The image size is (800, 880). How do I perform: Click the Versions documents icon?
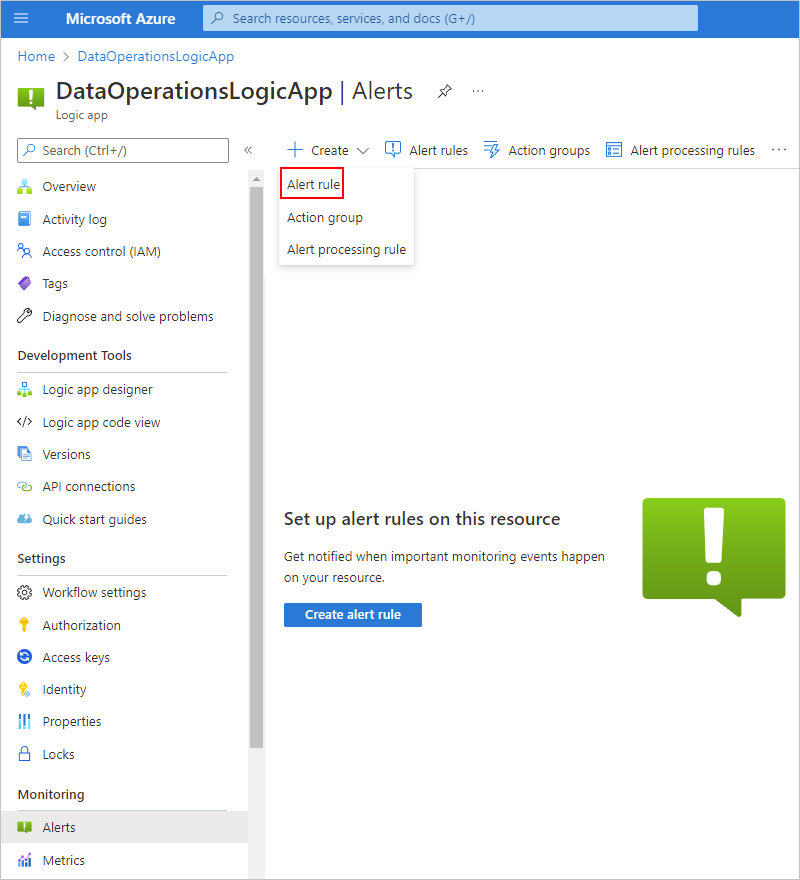25,453
